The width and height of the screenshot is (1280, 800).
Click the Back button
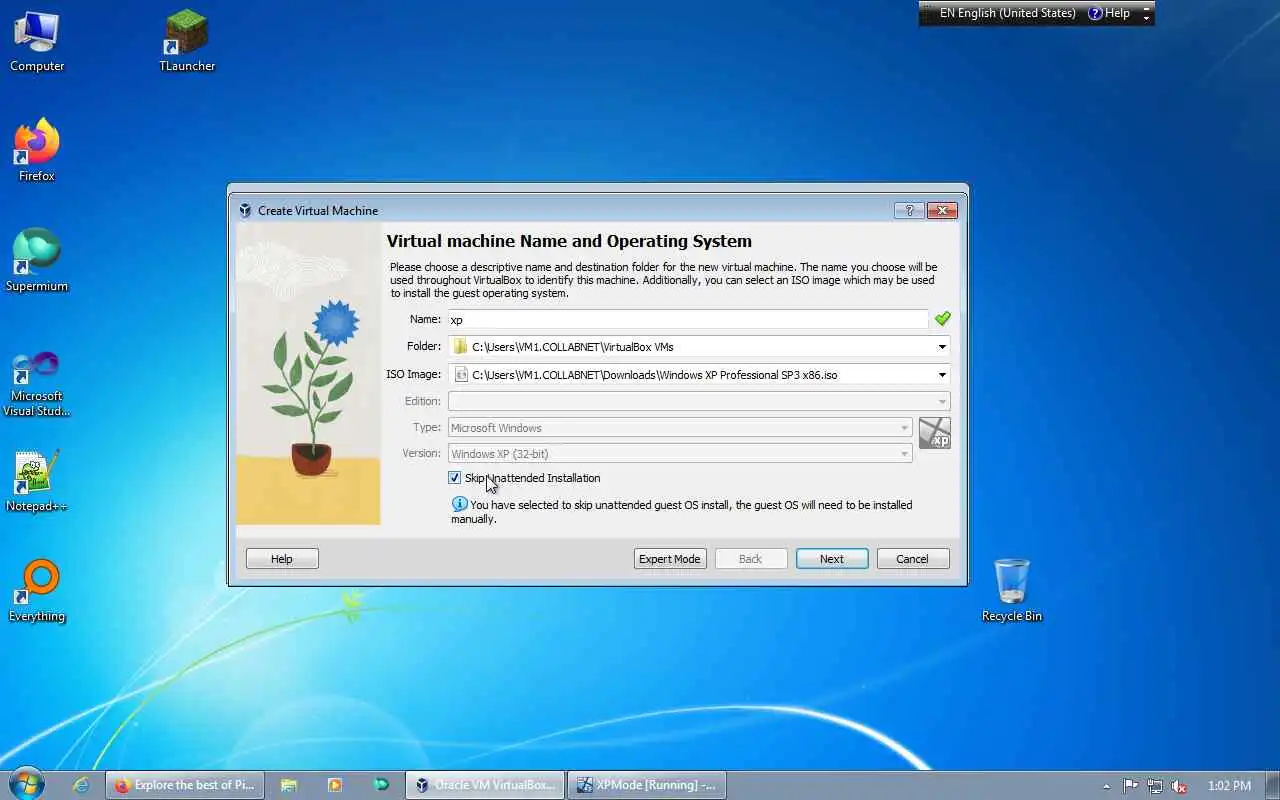coord(751,559)
